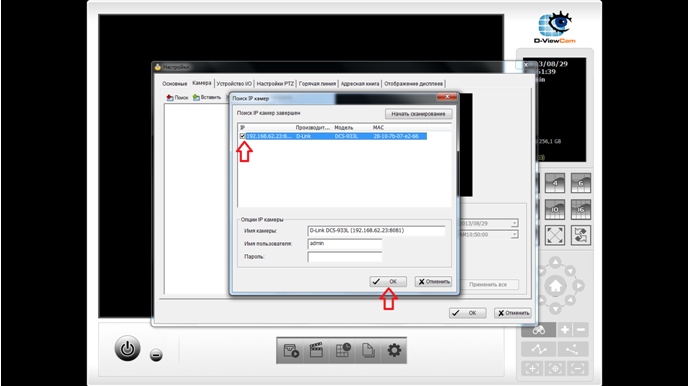Confirm with OK in camera search dialog
This screenshot has height=386, width=688.
point(388,282)
